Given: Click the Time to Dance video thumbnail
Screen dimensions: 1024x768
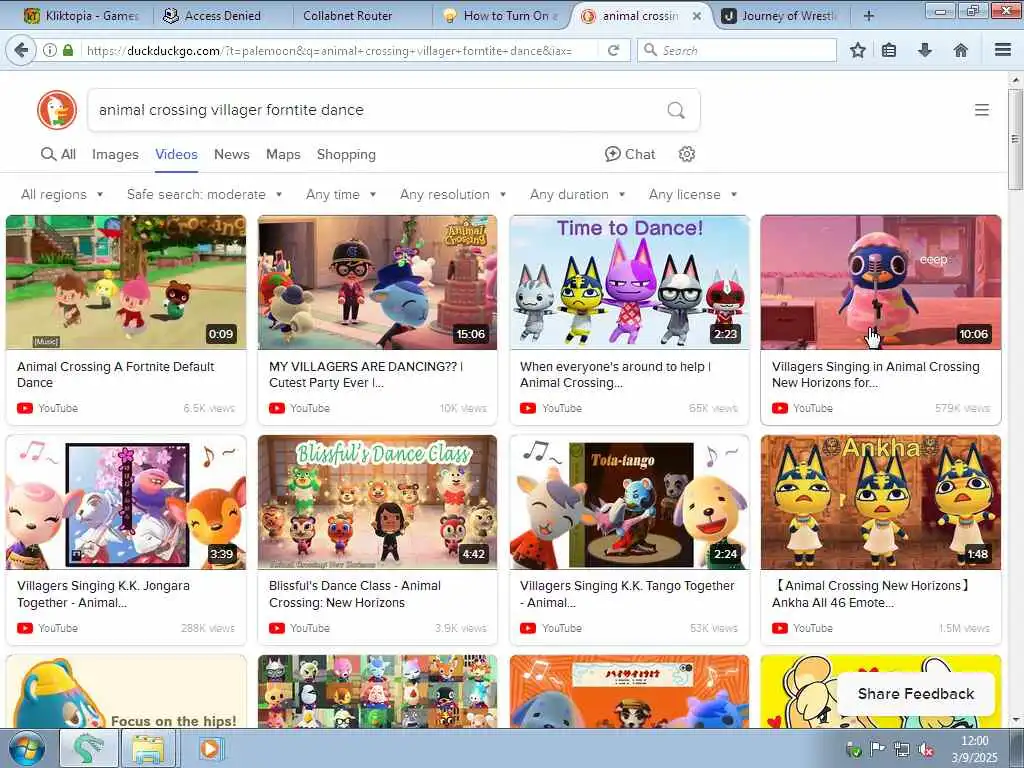Looking at the screenshot, I should 630,282.
